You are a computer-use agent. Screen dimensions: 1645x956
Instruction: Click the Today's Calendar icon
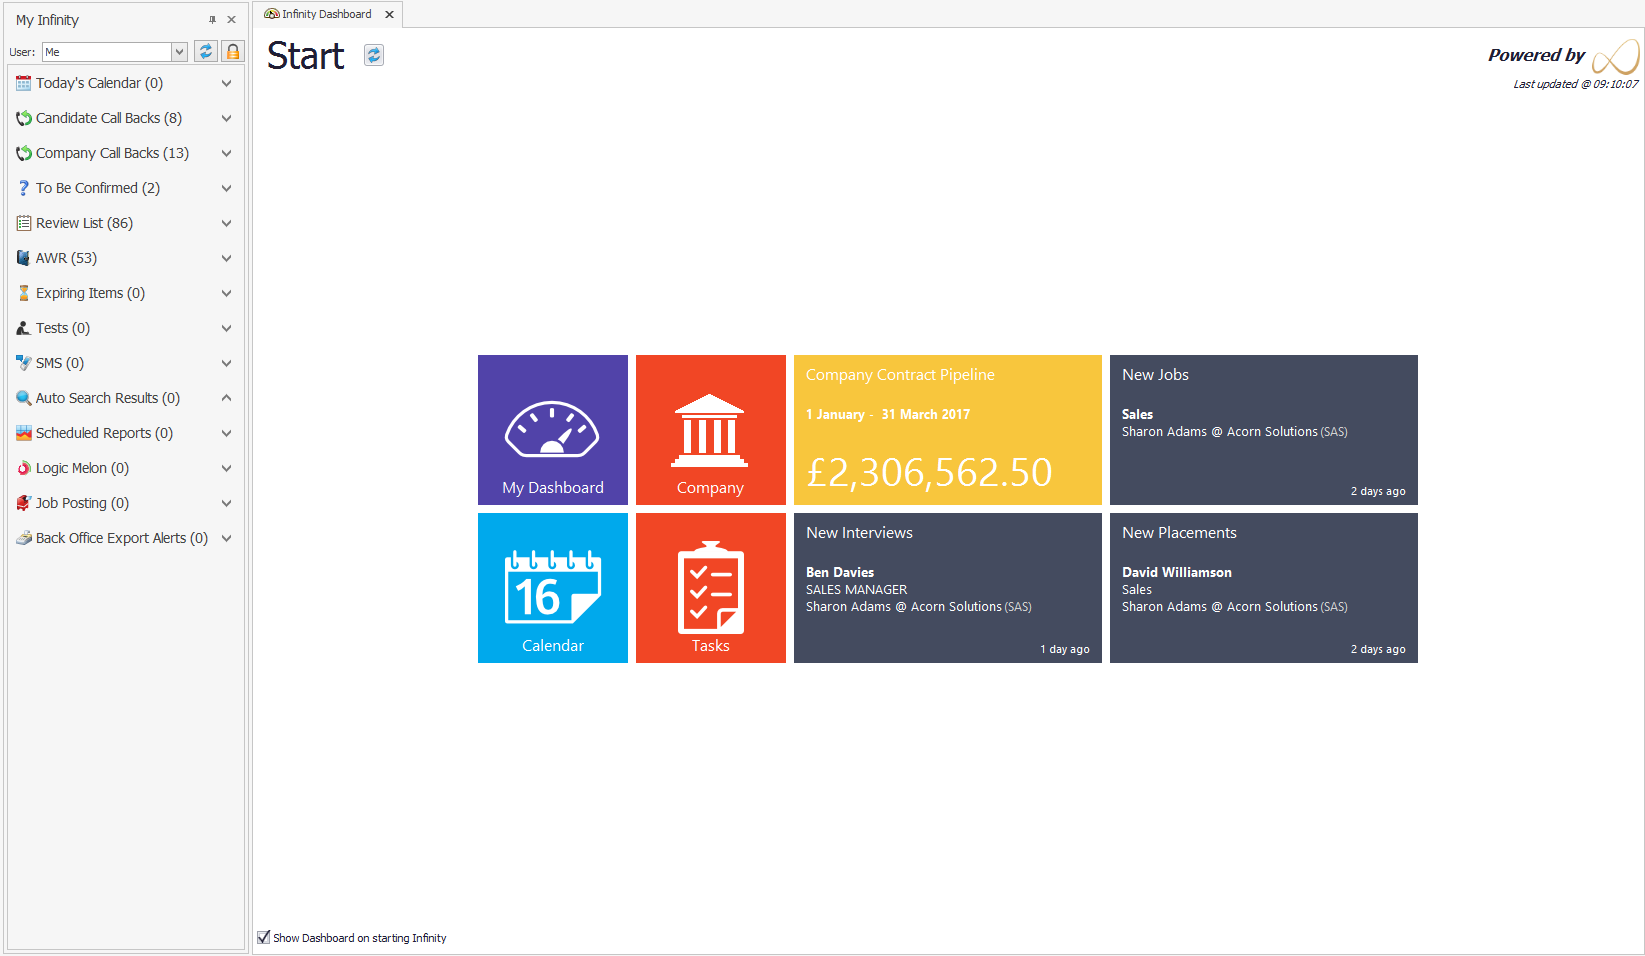tap(24, 83)
